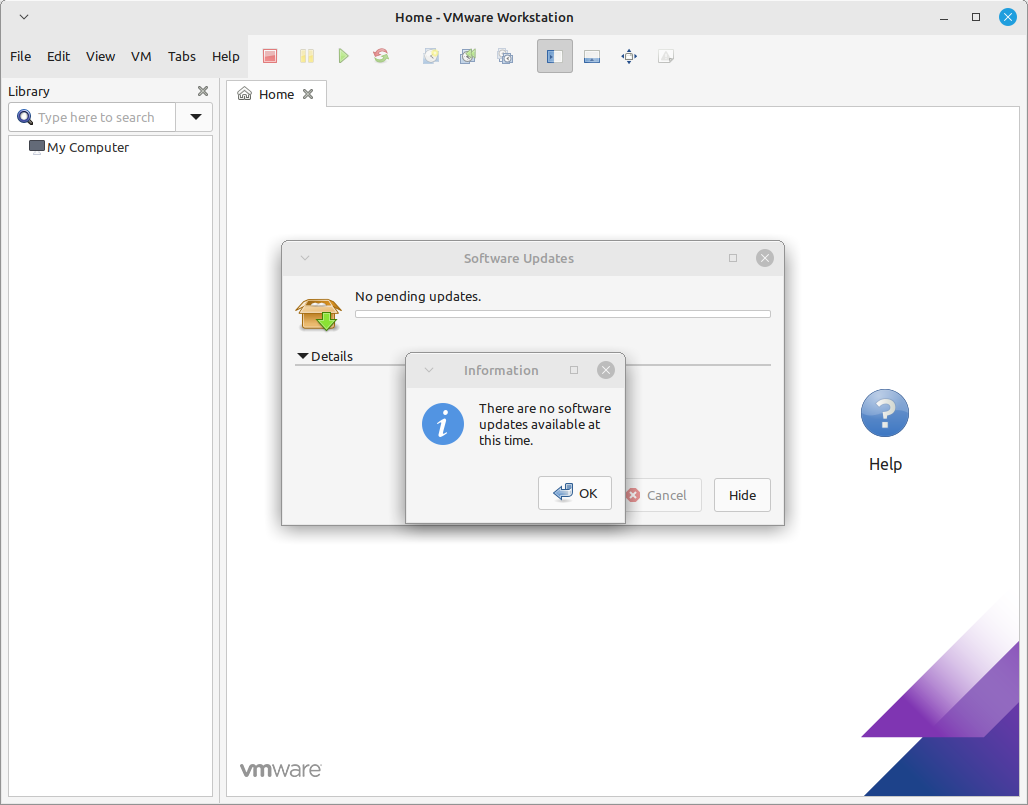
Task: Close the Software Updates dialog
Action: (x=764, y=258)
